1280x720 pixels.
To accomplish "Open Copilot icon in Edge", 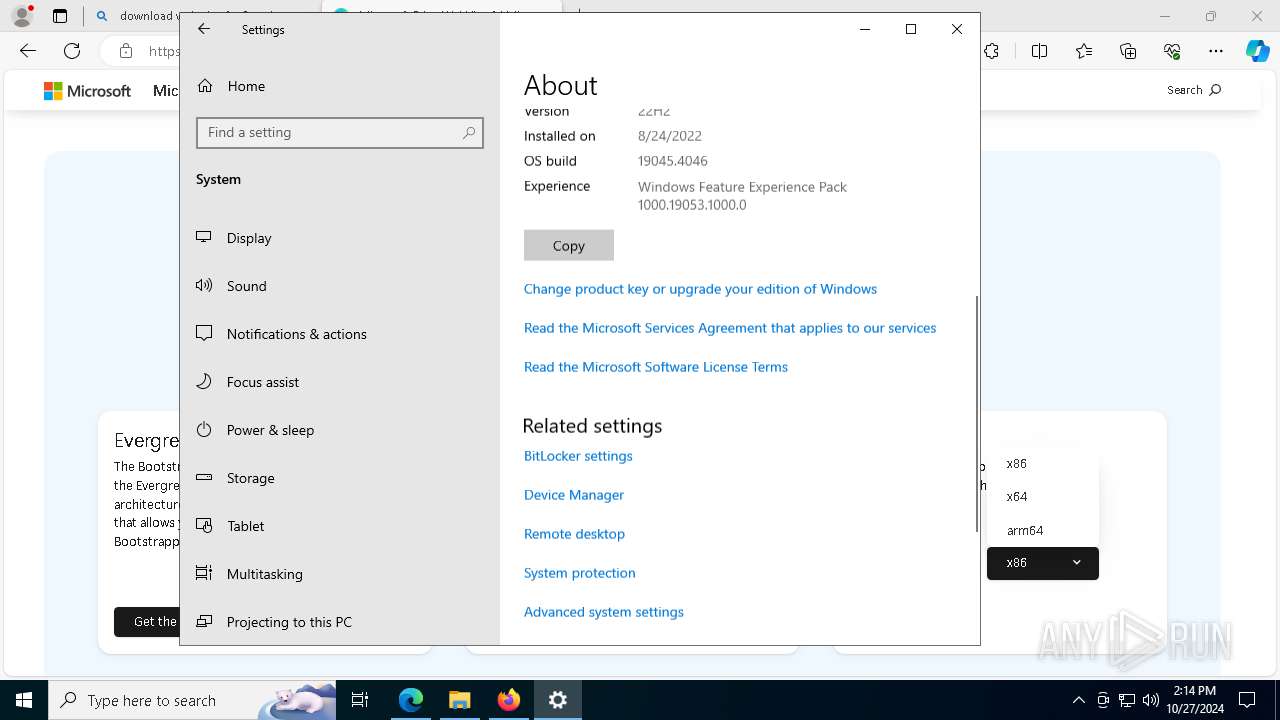I will pyautogui.click(x=1257, y=51).
